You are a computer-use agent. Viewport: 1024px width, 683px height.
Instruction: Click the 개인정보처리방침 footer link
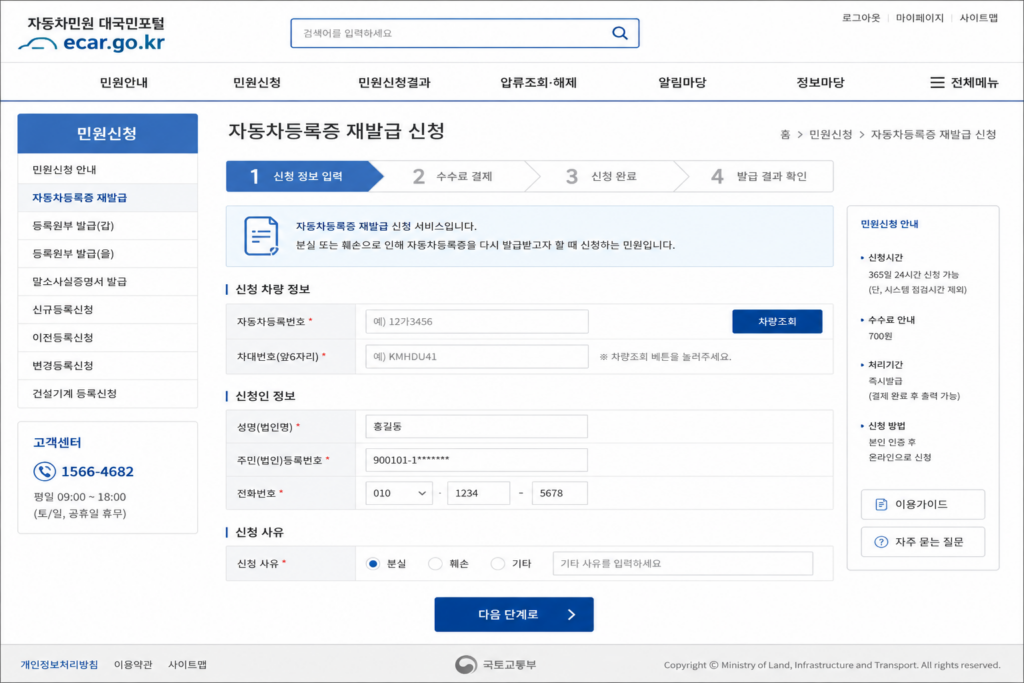[x=59, y=665]
